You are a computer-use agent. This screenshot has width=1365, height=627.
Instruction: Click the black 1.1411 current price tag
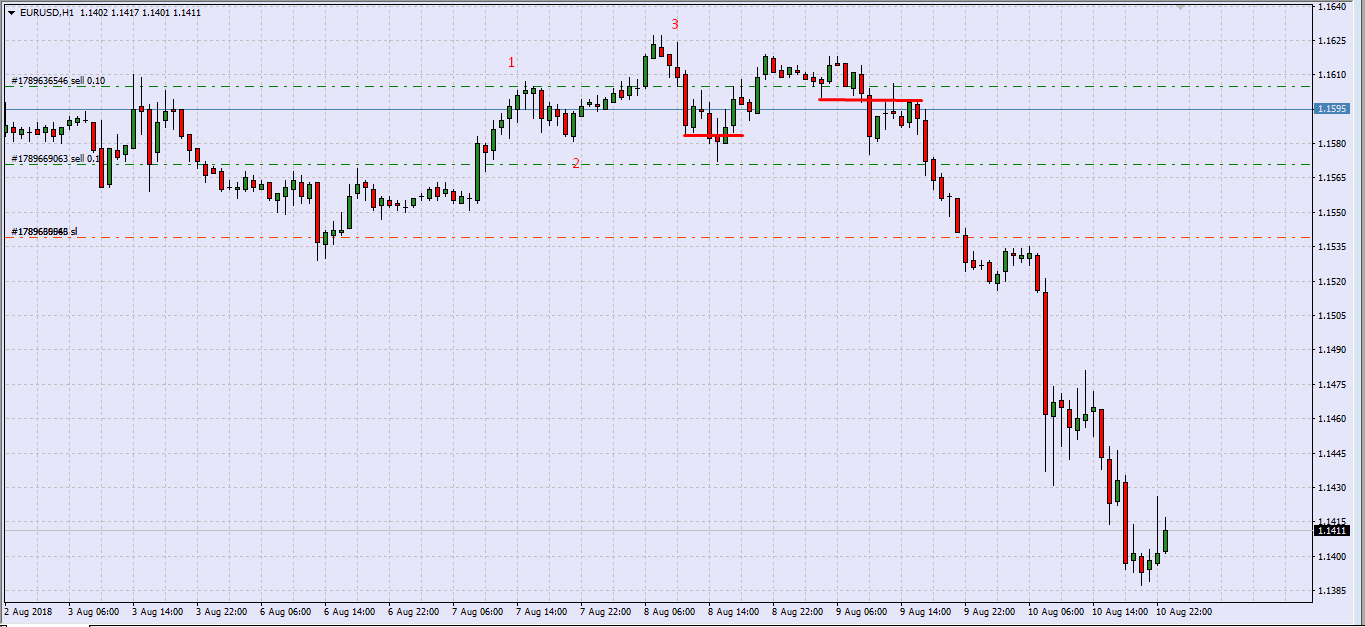pos(1331,530)
